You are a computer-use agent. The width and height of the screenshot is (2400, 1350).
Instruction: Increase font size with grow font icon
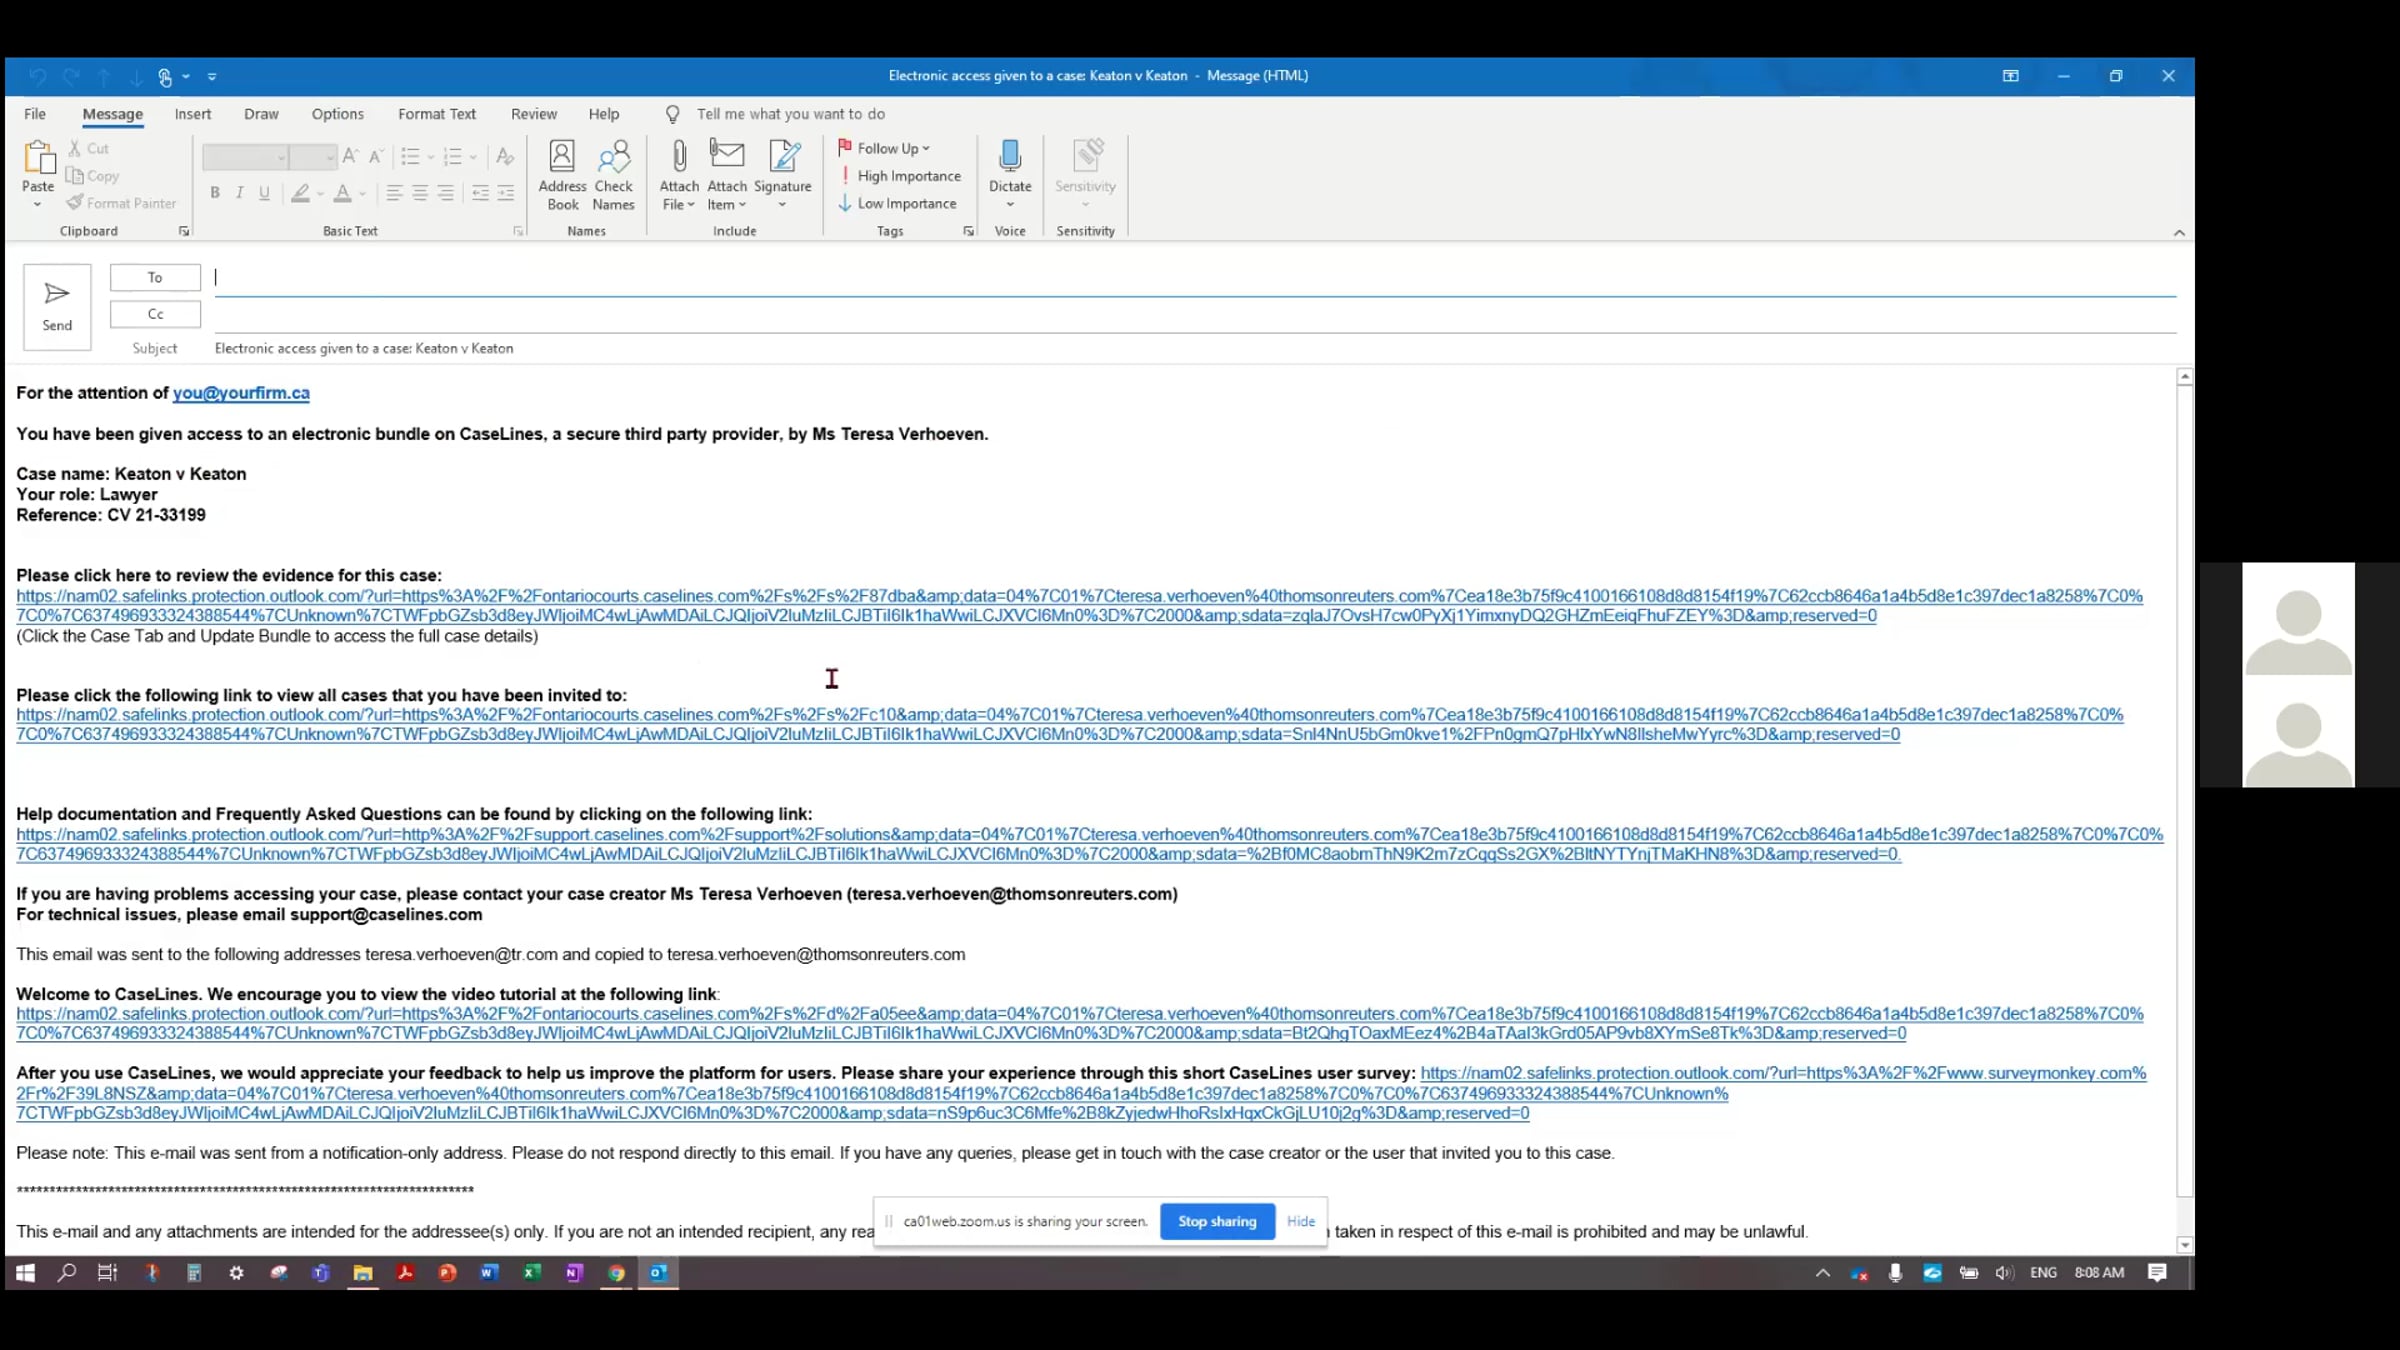click(350, 156)
